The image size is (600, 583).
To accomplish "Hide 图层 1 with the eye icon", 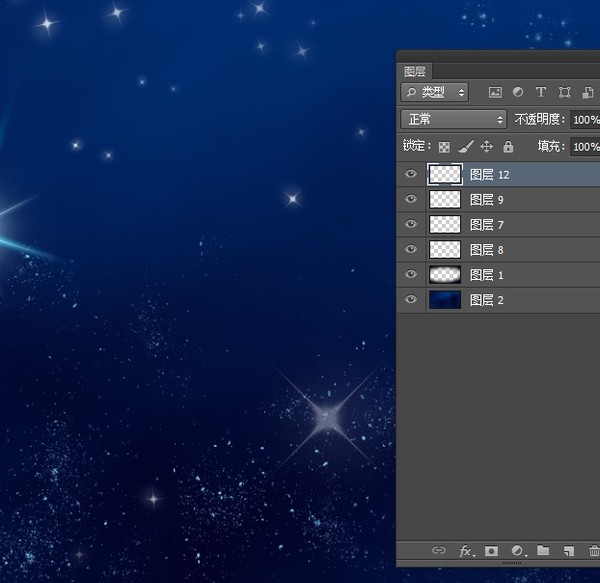I will 411,274.
